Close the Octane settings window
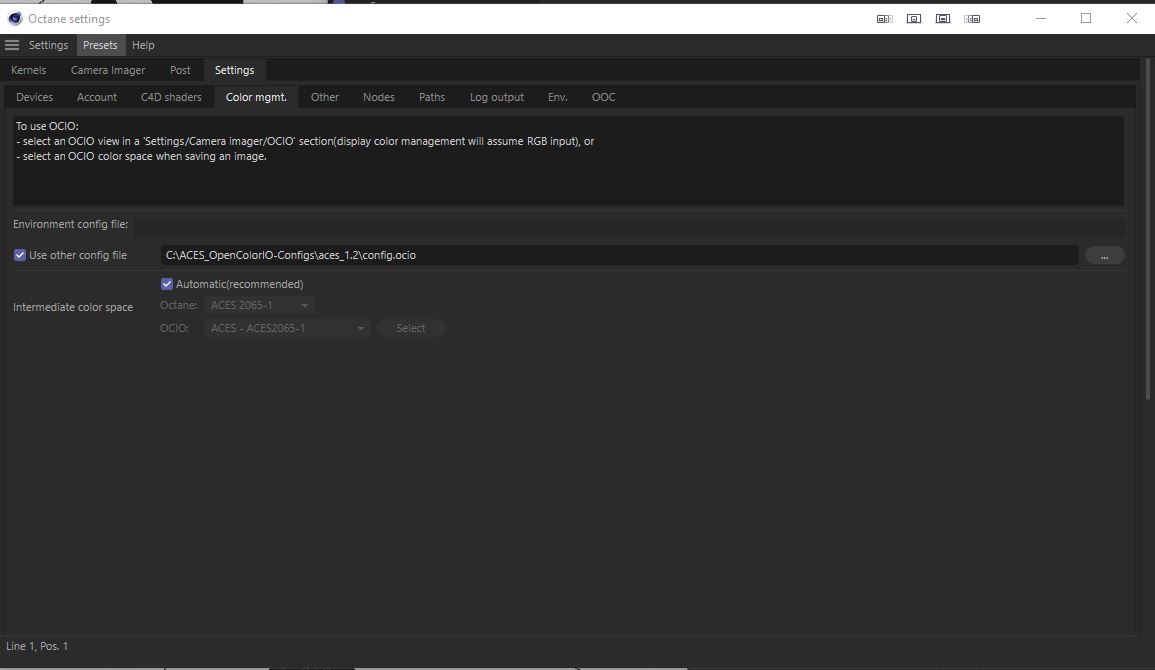The width and height of the screenshot is (1155, 670). (x=1131, y=18)
